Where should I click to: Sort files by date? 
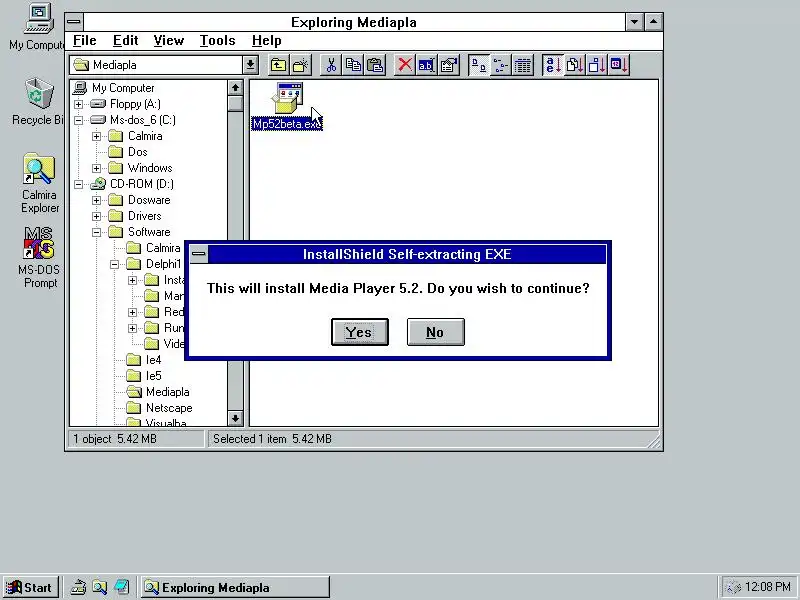pyautogui.click(x=619, y=65)
